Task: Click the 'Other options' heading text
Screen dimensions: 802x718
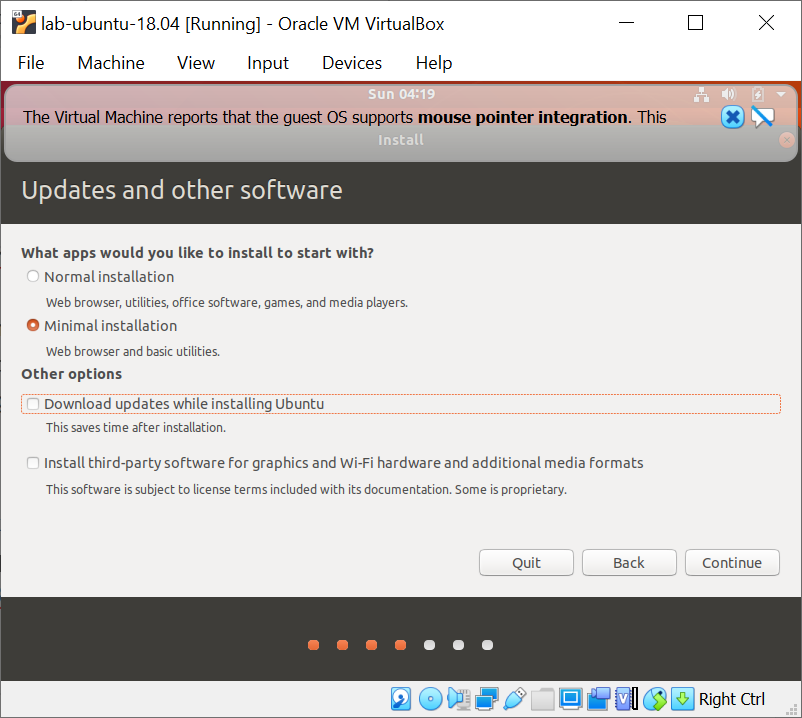Action: tap(72, 374)
